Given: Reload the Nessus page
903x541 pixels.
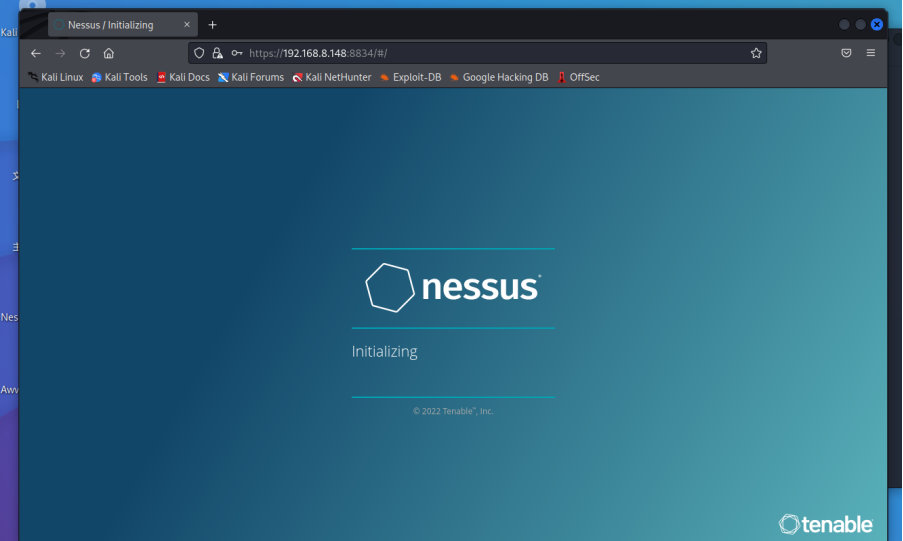Looking at the screenshot, I should pos(85,53).
